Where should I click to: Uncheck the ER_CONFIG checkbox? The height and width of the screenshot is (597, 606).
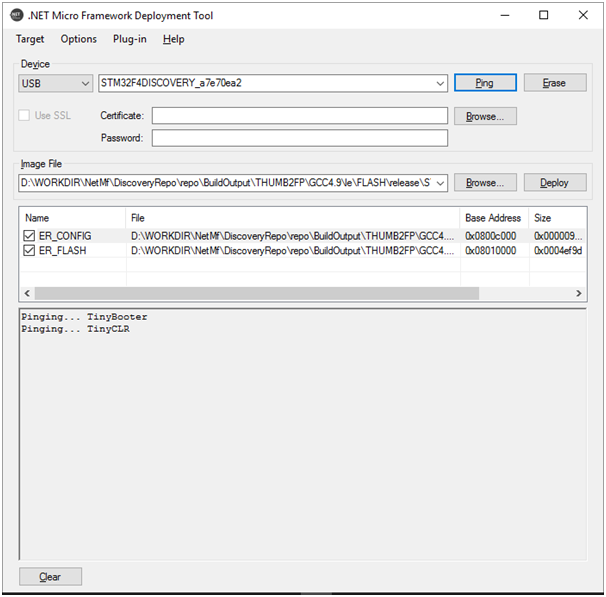pos(29,236)
